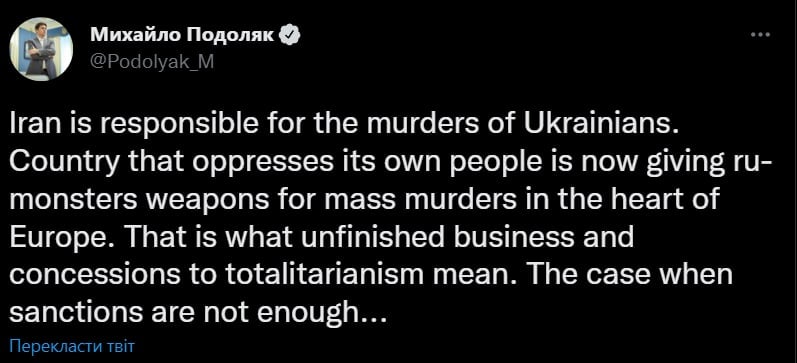Click the word "Iran" in the tweet
Screen dimensions: 797x363
point(29,127)
